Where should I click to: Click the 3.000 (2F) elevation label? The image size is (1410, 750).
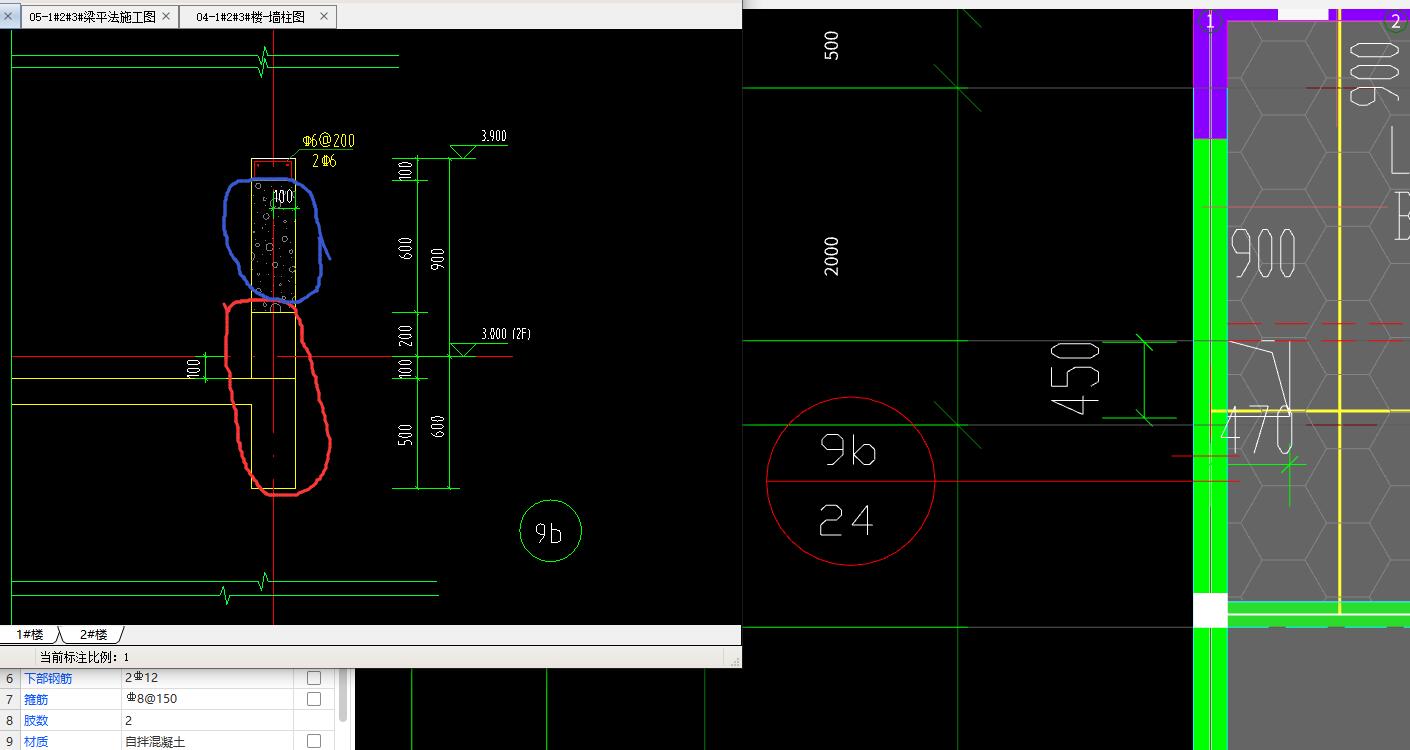(x=505, y=334)
